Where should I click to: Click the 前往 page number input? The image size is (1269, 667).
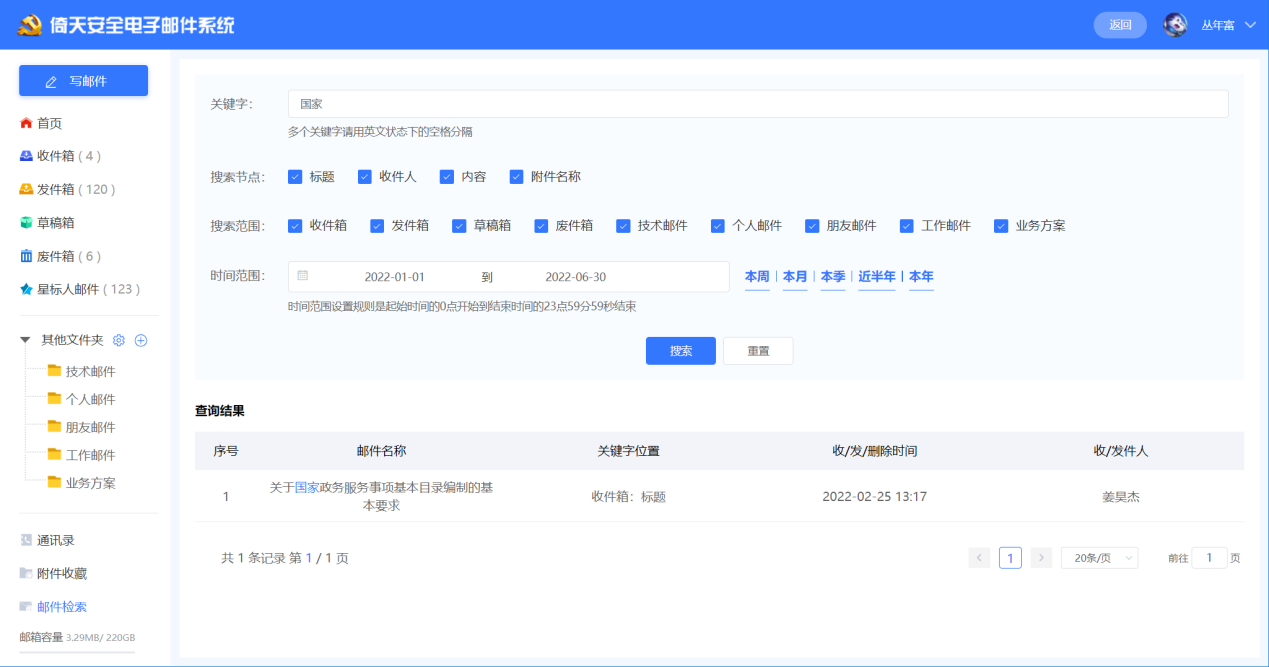pyautogui.click(x=1209, y=558)
